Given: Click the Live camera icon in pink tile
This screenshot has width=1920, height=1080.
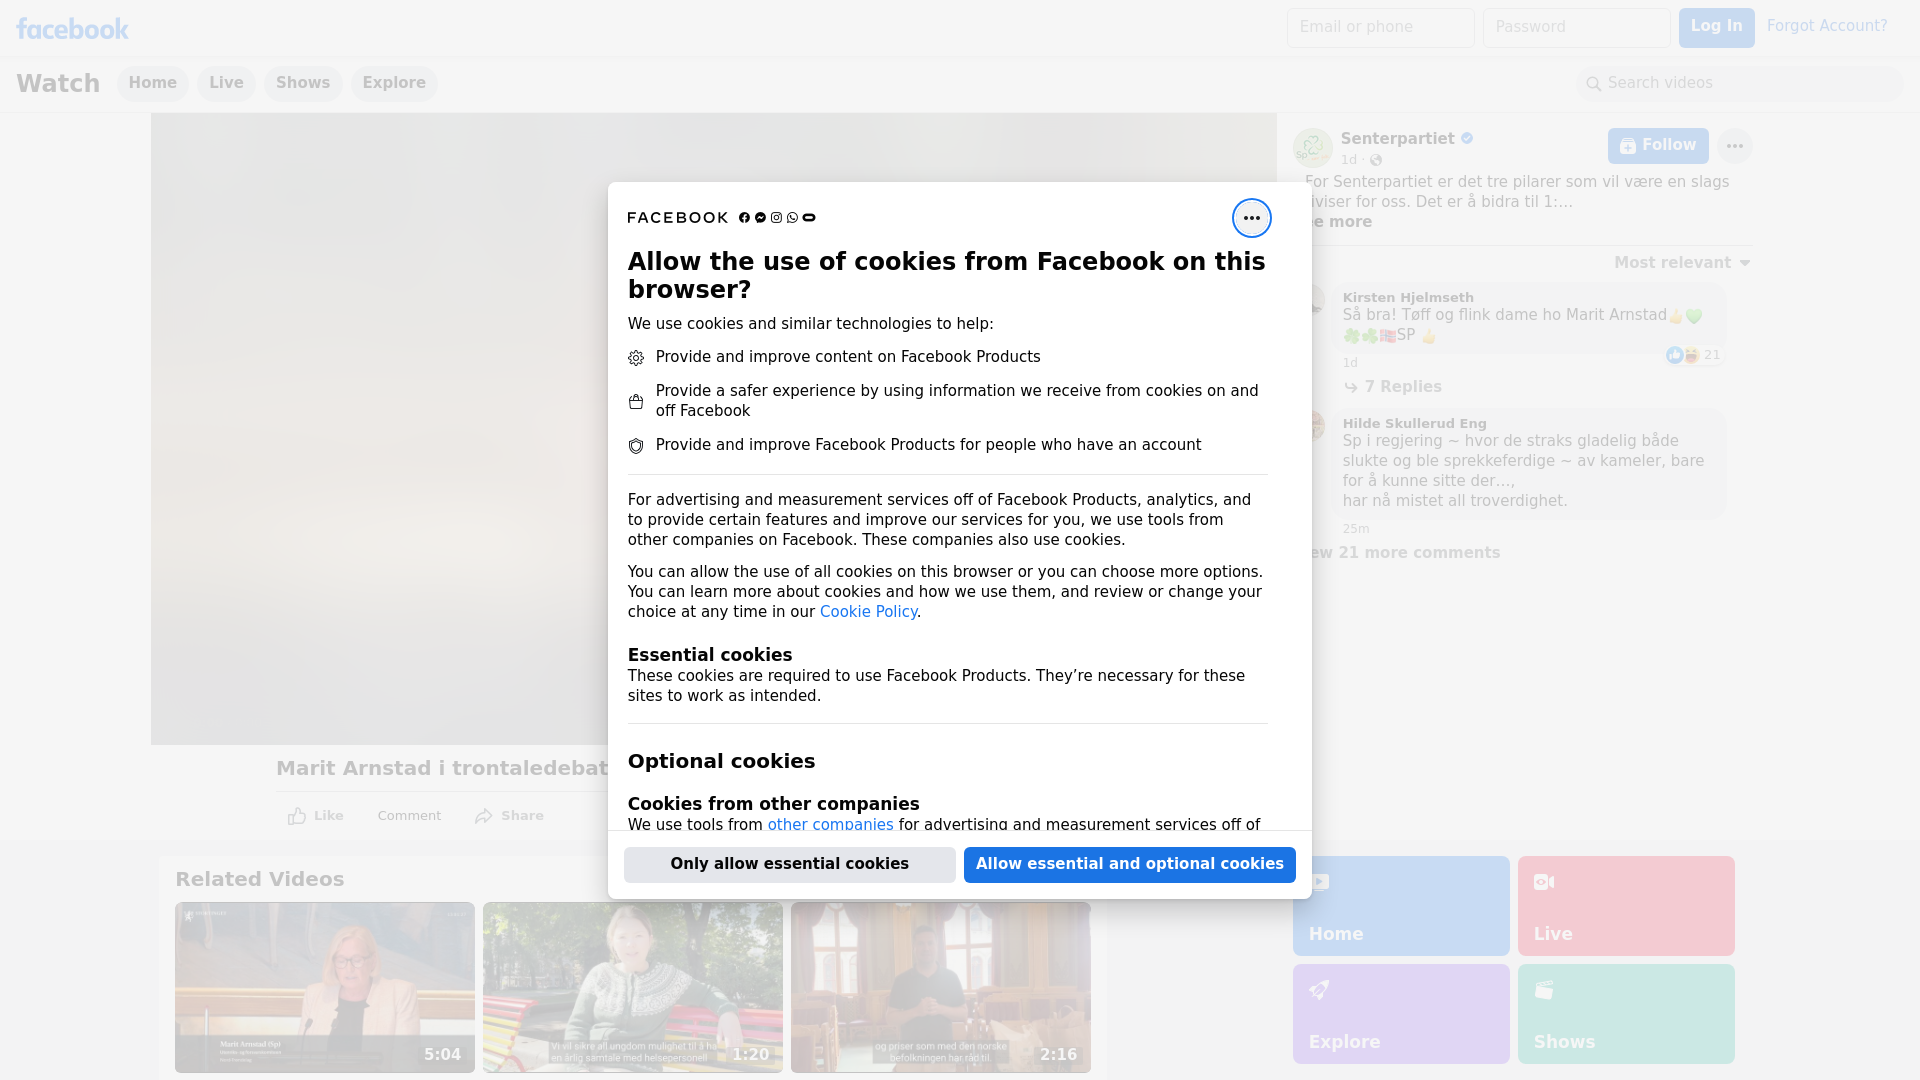Looking at the screenshot, I should pos(1544,882).
